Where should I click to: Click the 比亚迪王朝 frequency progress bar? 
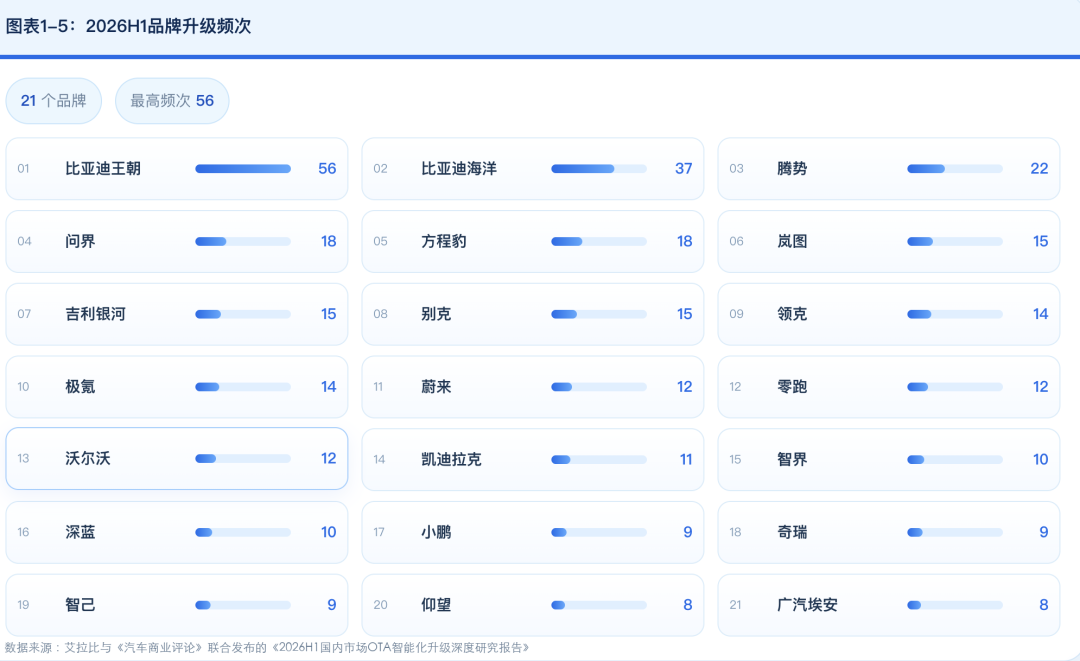pyautogui.click(x=243, y=169)
